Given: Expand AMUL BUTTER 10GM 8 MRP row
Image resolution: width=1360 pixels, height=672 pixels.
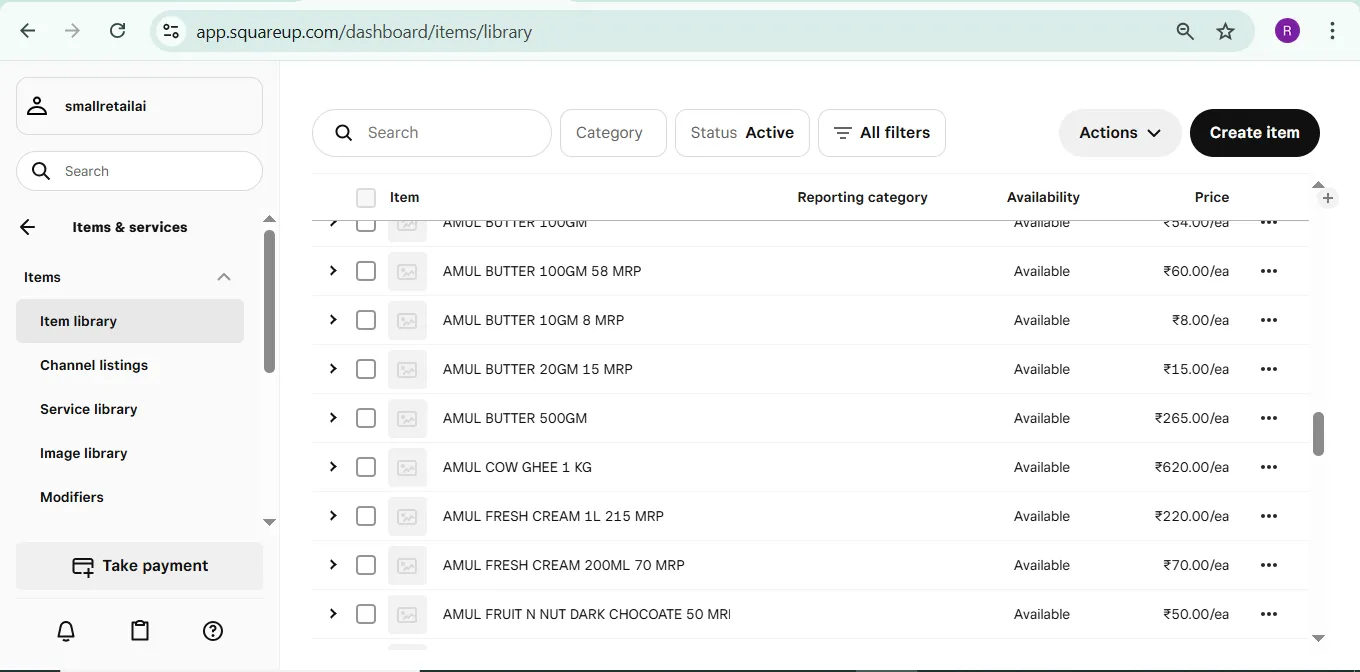Looking at the screenshot, I should pyautogui.click(x=333, y=320).
